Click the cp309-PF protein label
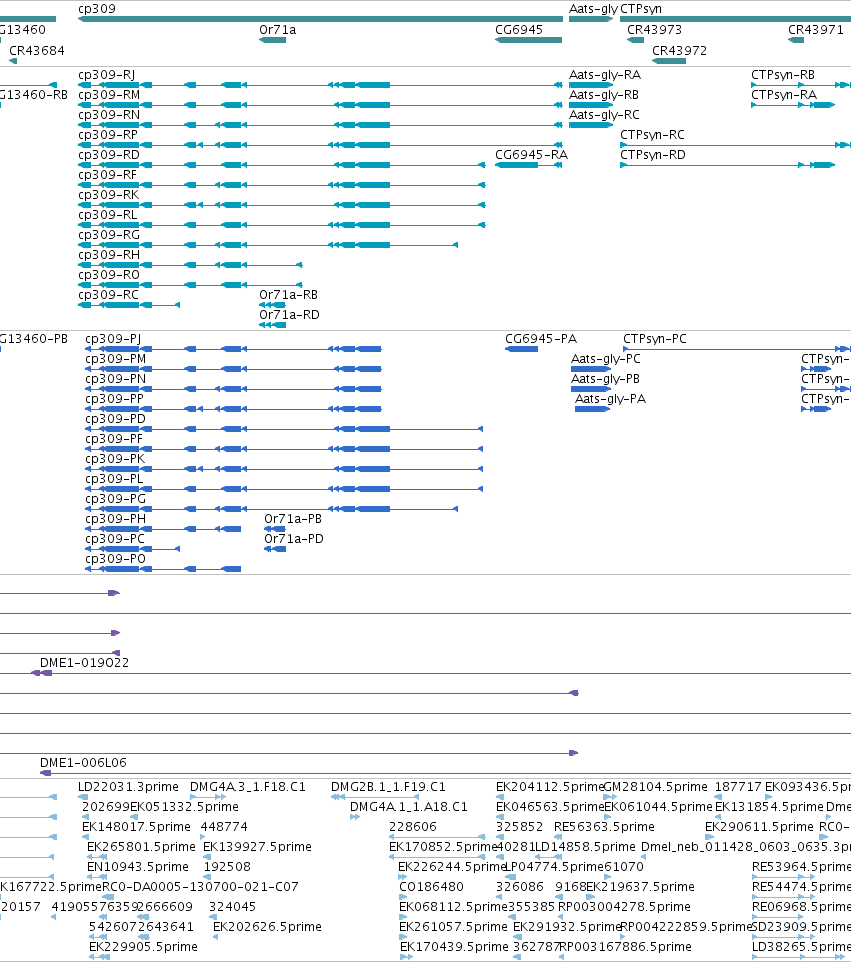 point(114,439)
